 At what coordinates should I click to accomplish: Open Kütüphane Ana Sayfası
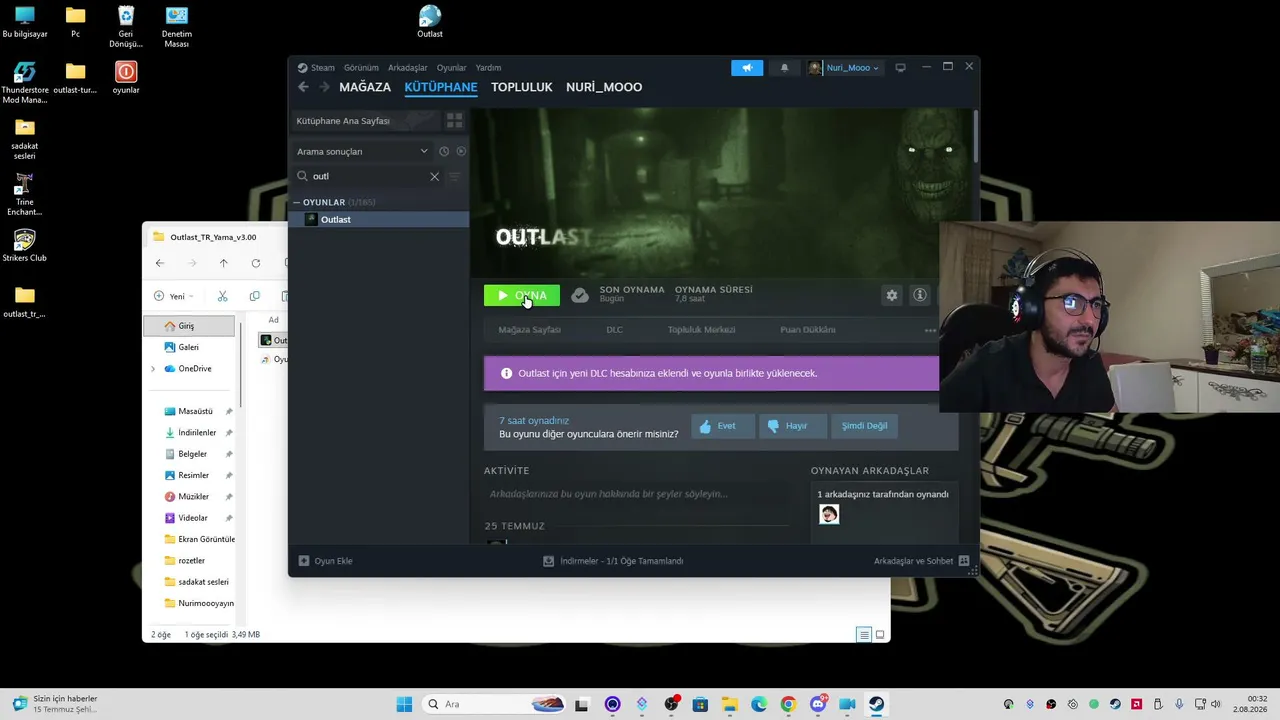tap(365, 121)
